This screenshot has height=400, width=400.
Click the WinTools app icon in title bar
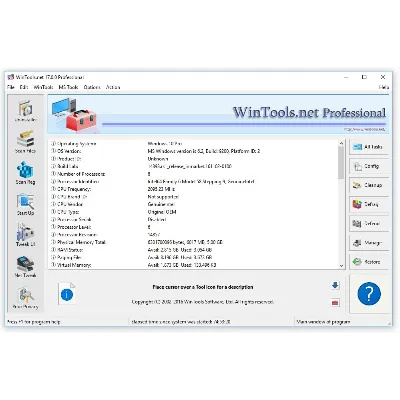point(11,77)
